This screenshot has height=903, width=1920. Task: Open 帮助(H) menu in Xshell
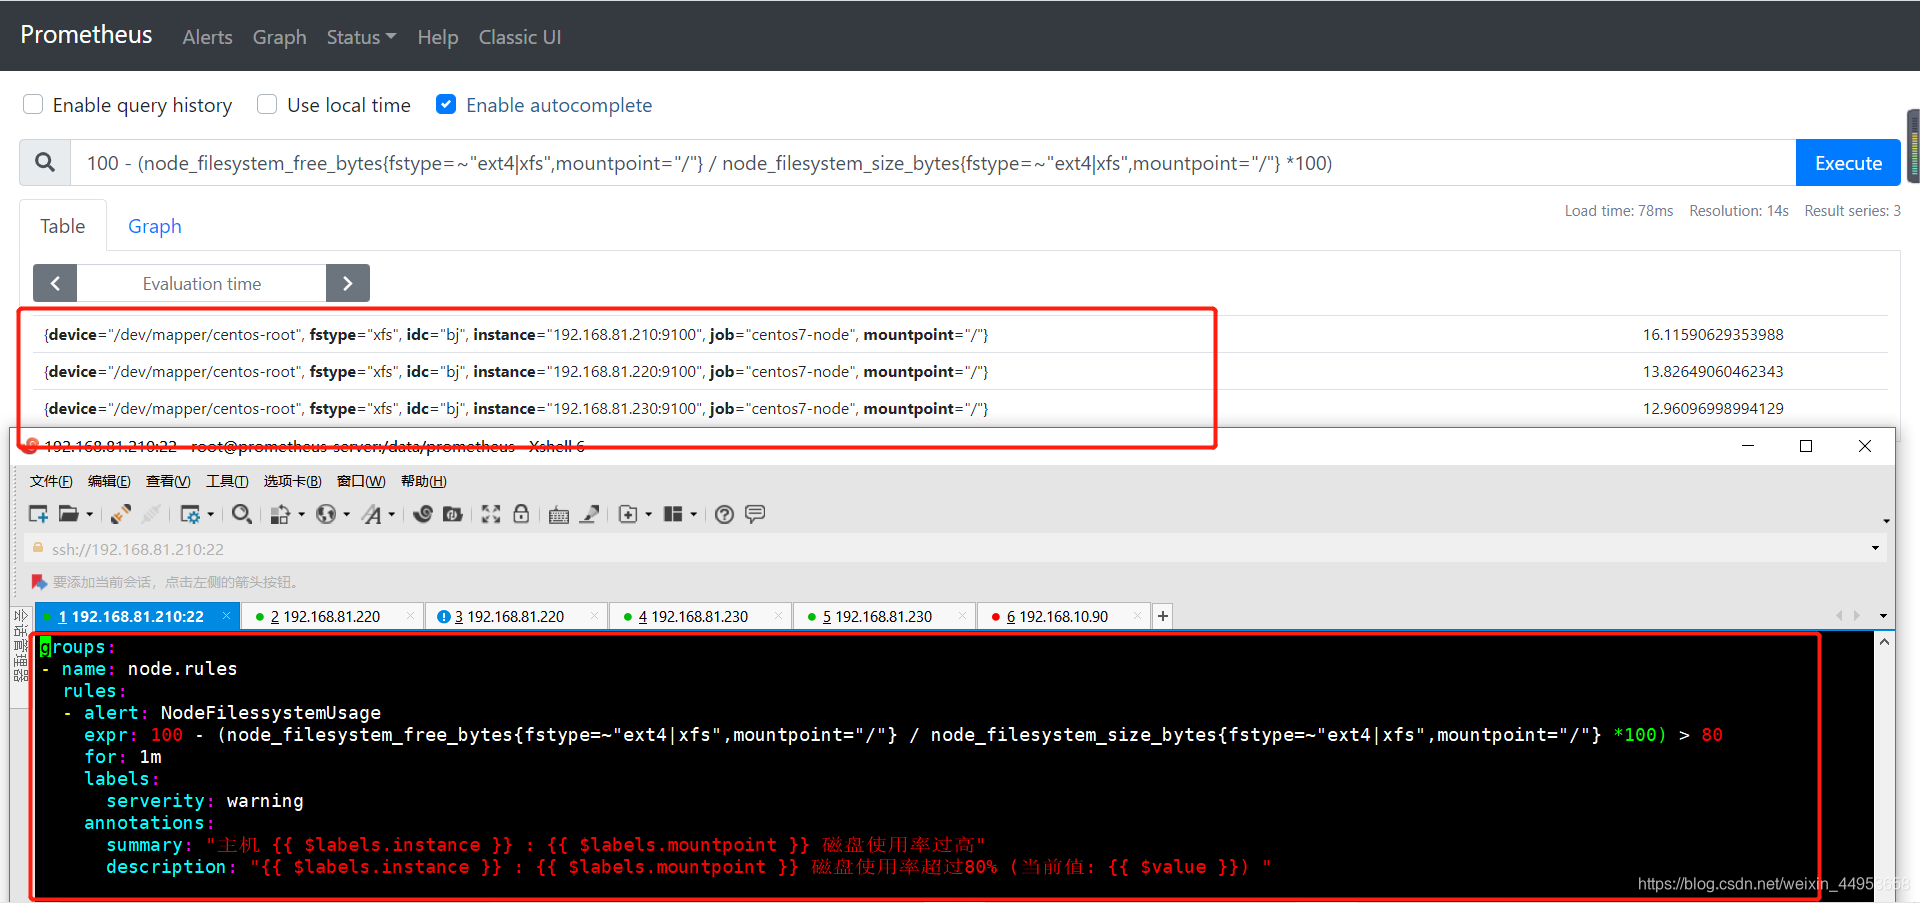pos(424,481)
